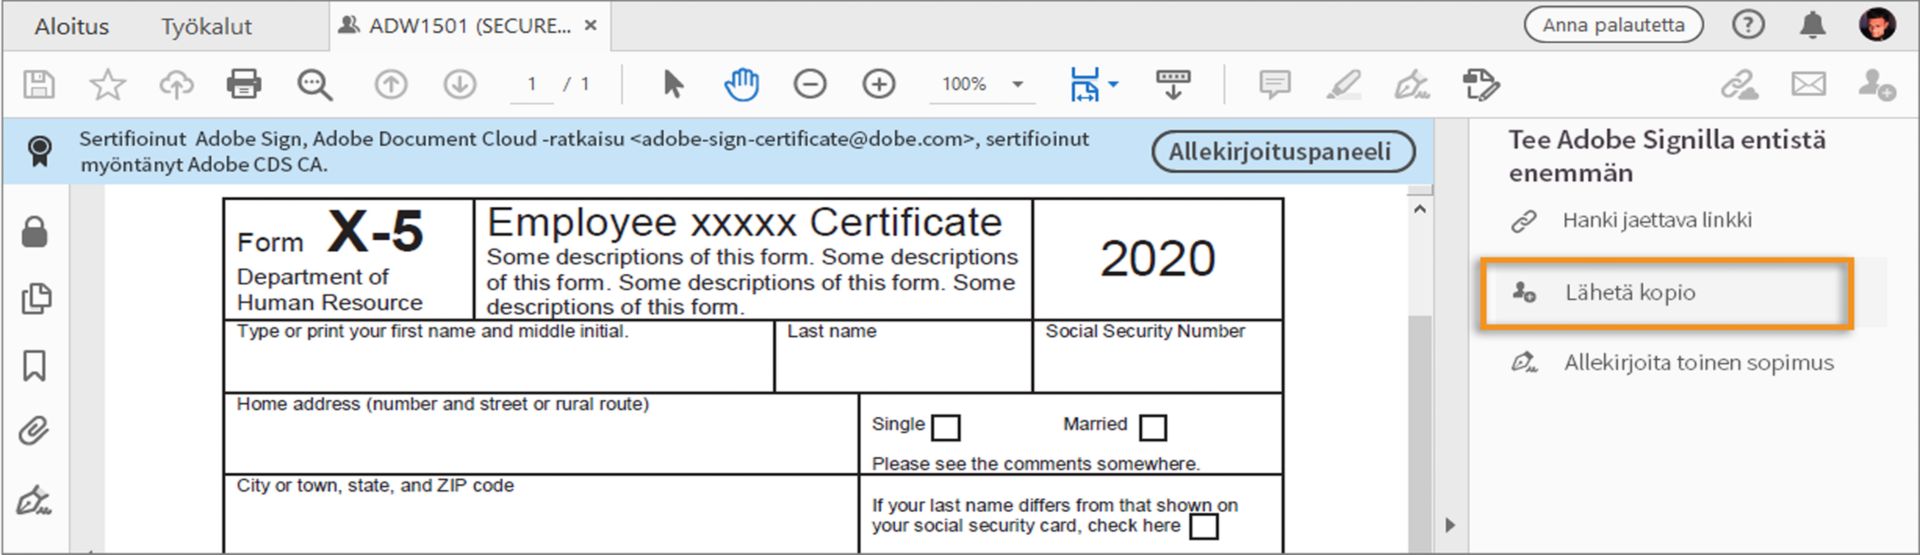Open the 100% zoom level dropdown

pos(1018,84)
